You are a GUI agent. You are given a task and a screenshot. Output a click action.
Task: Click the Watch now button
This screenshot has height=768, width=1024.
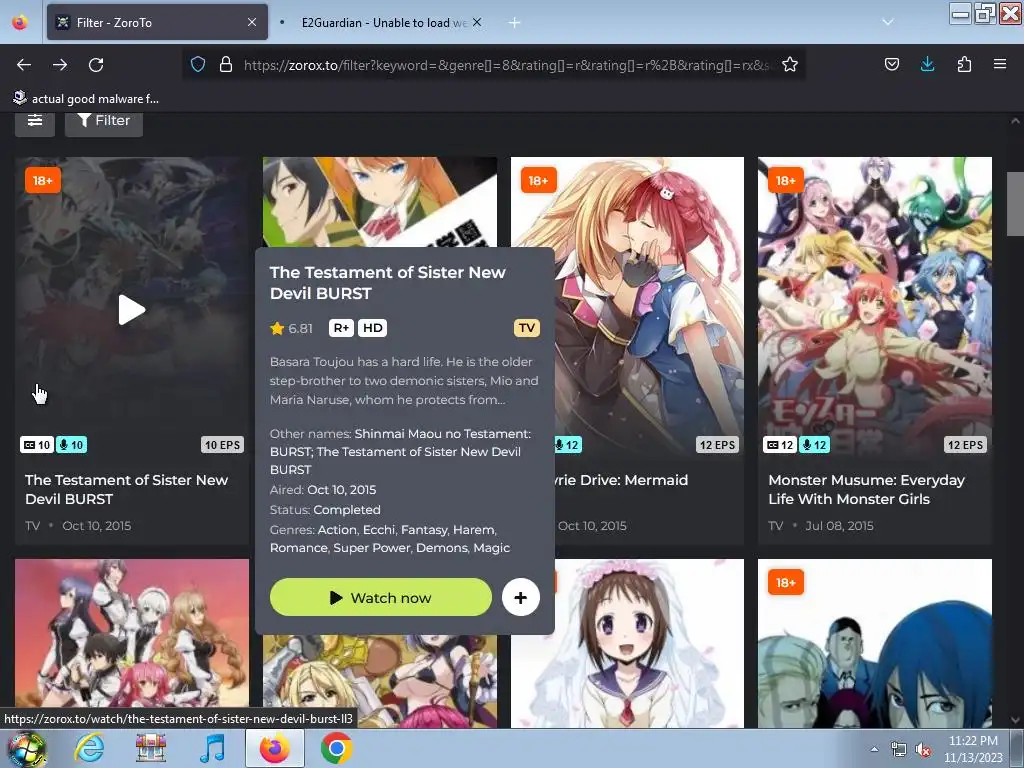point(381,598)
